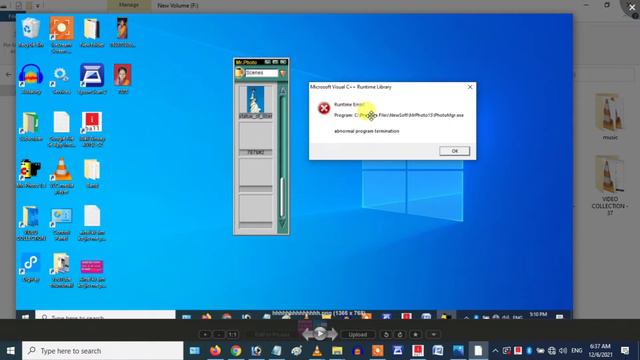Screen dimensions: 640x360
Task: Select the red SBI desktop shortcut icon
Action: [x=92, y=129]
